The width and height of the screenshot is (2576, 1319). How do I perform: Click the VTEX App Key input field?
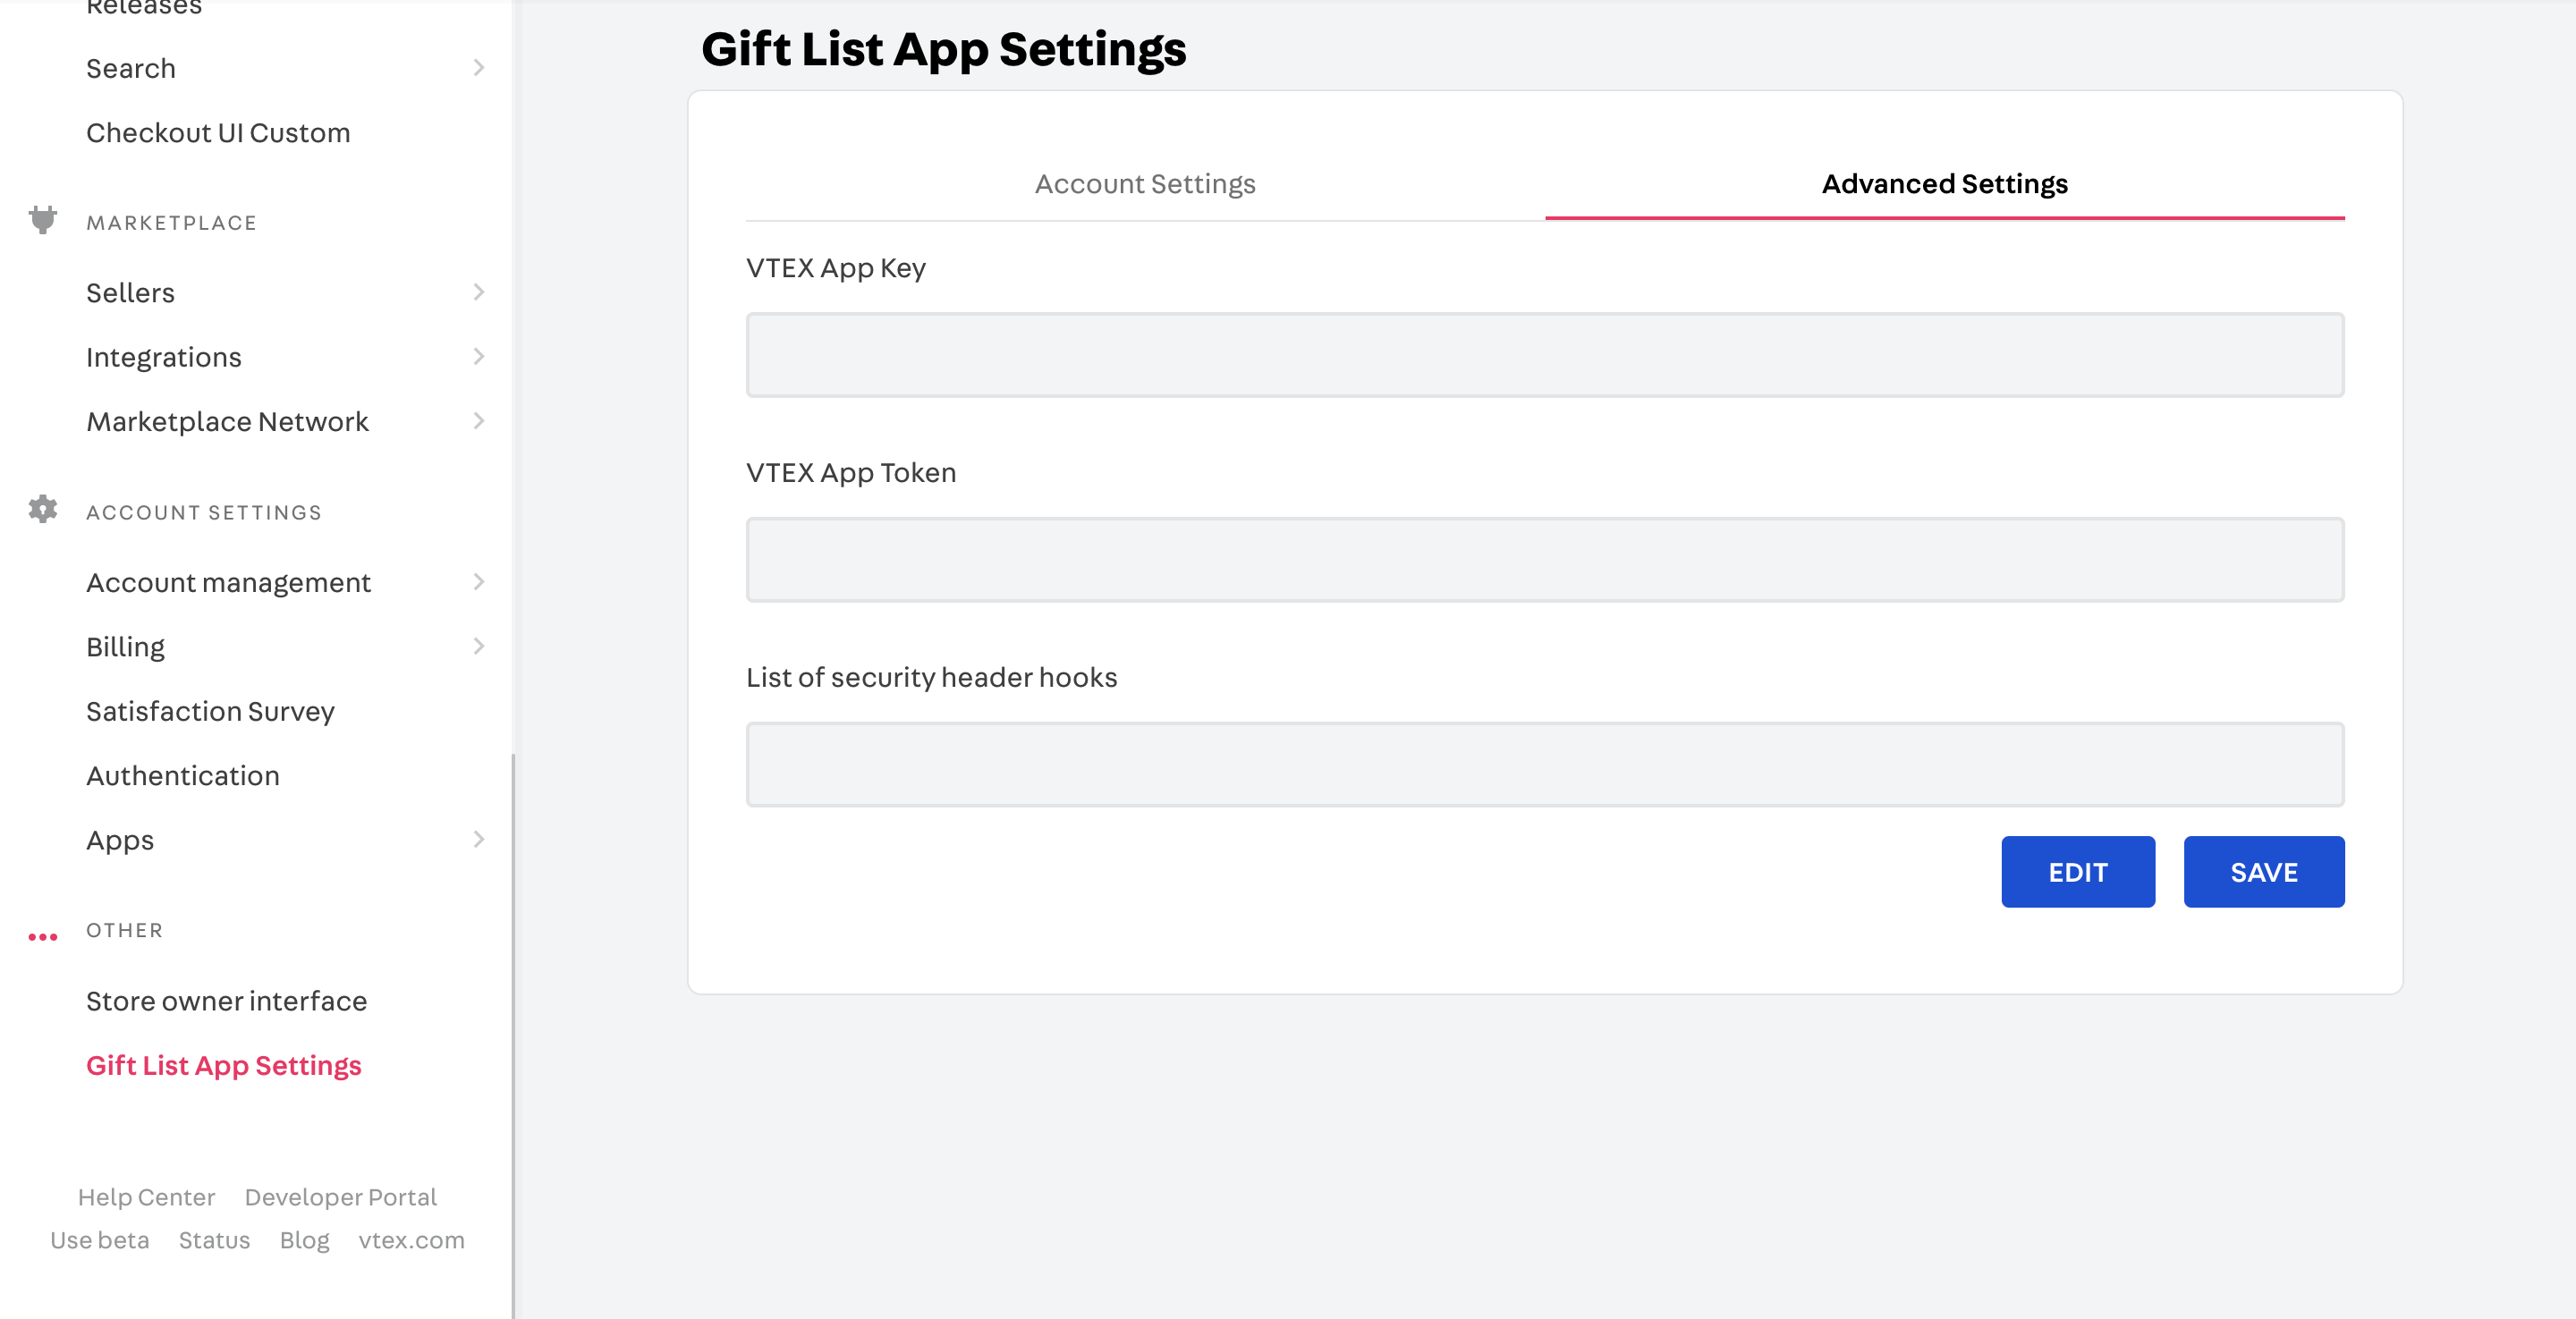pyautogui.click(x=1545, y=353)
